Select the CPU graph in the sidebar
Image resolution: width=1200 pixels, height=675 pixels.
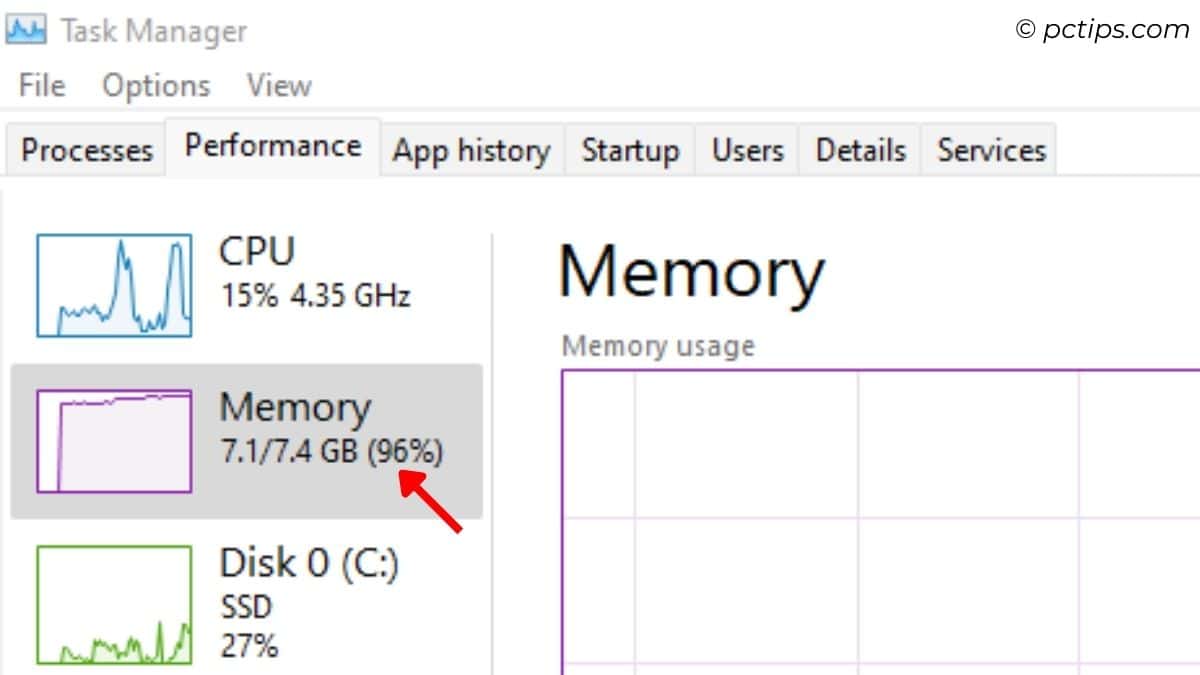click(x=113, y=284)
